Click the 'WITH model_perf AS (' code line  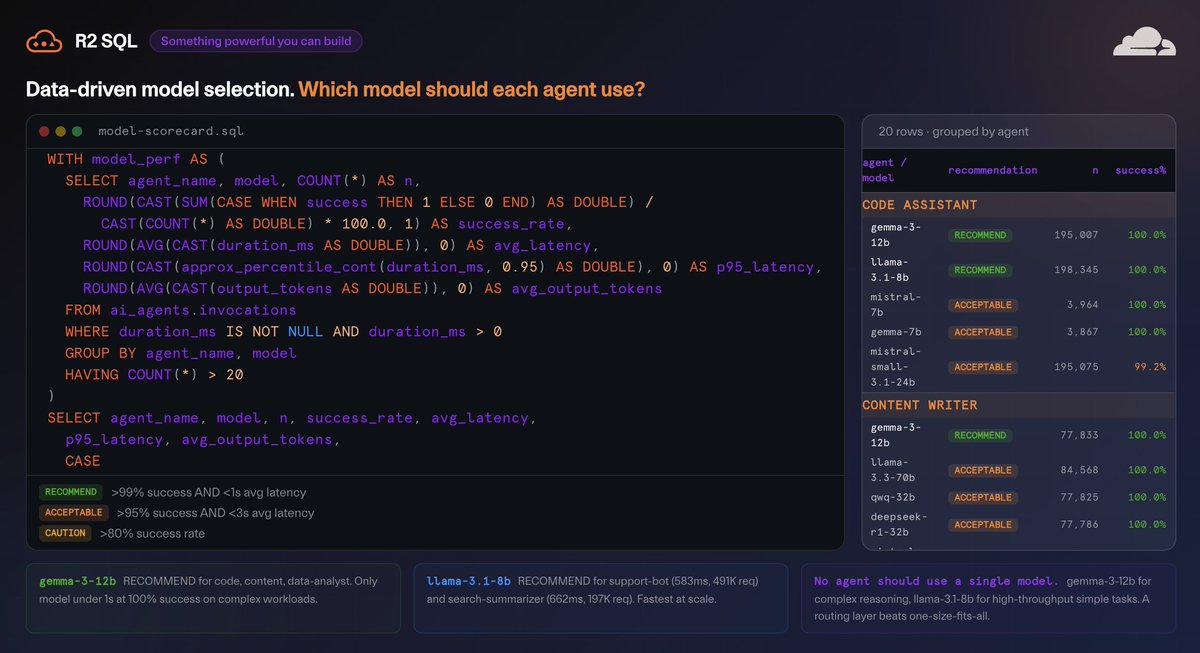coord(138,159)
